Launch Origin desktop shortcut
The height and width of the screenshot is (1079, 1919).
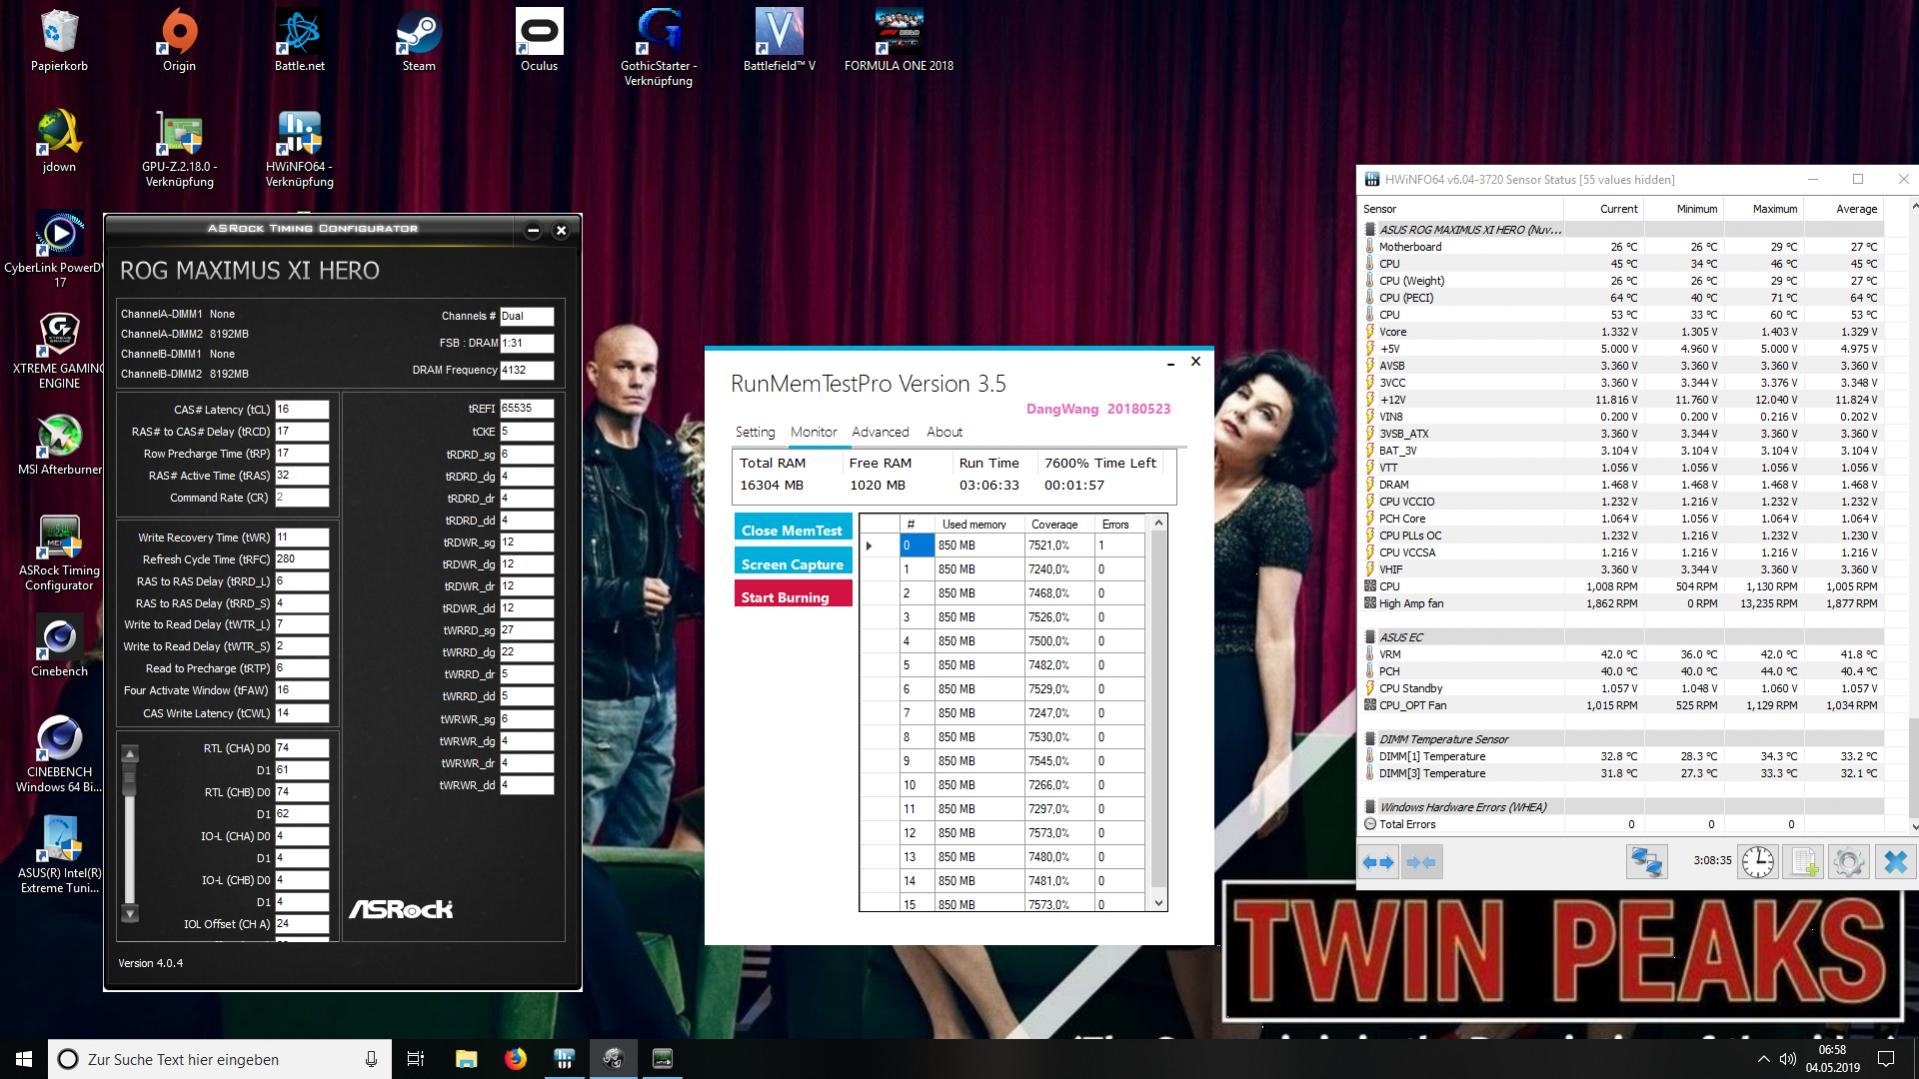tap(179, 40)
